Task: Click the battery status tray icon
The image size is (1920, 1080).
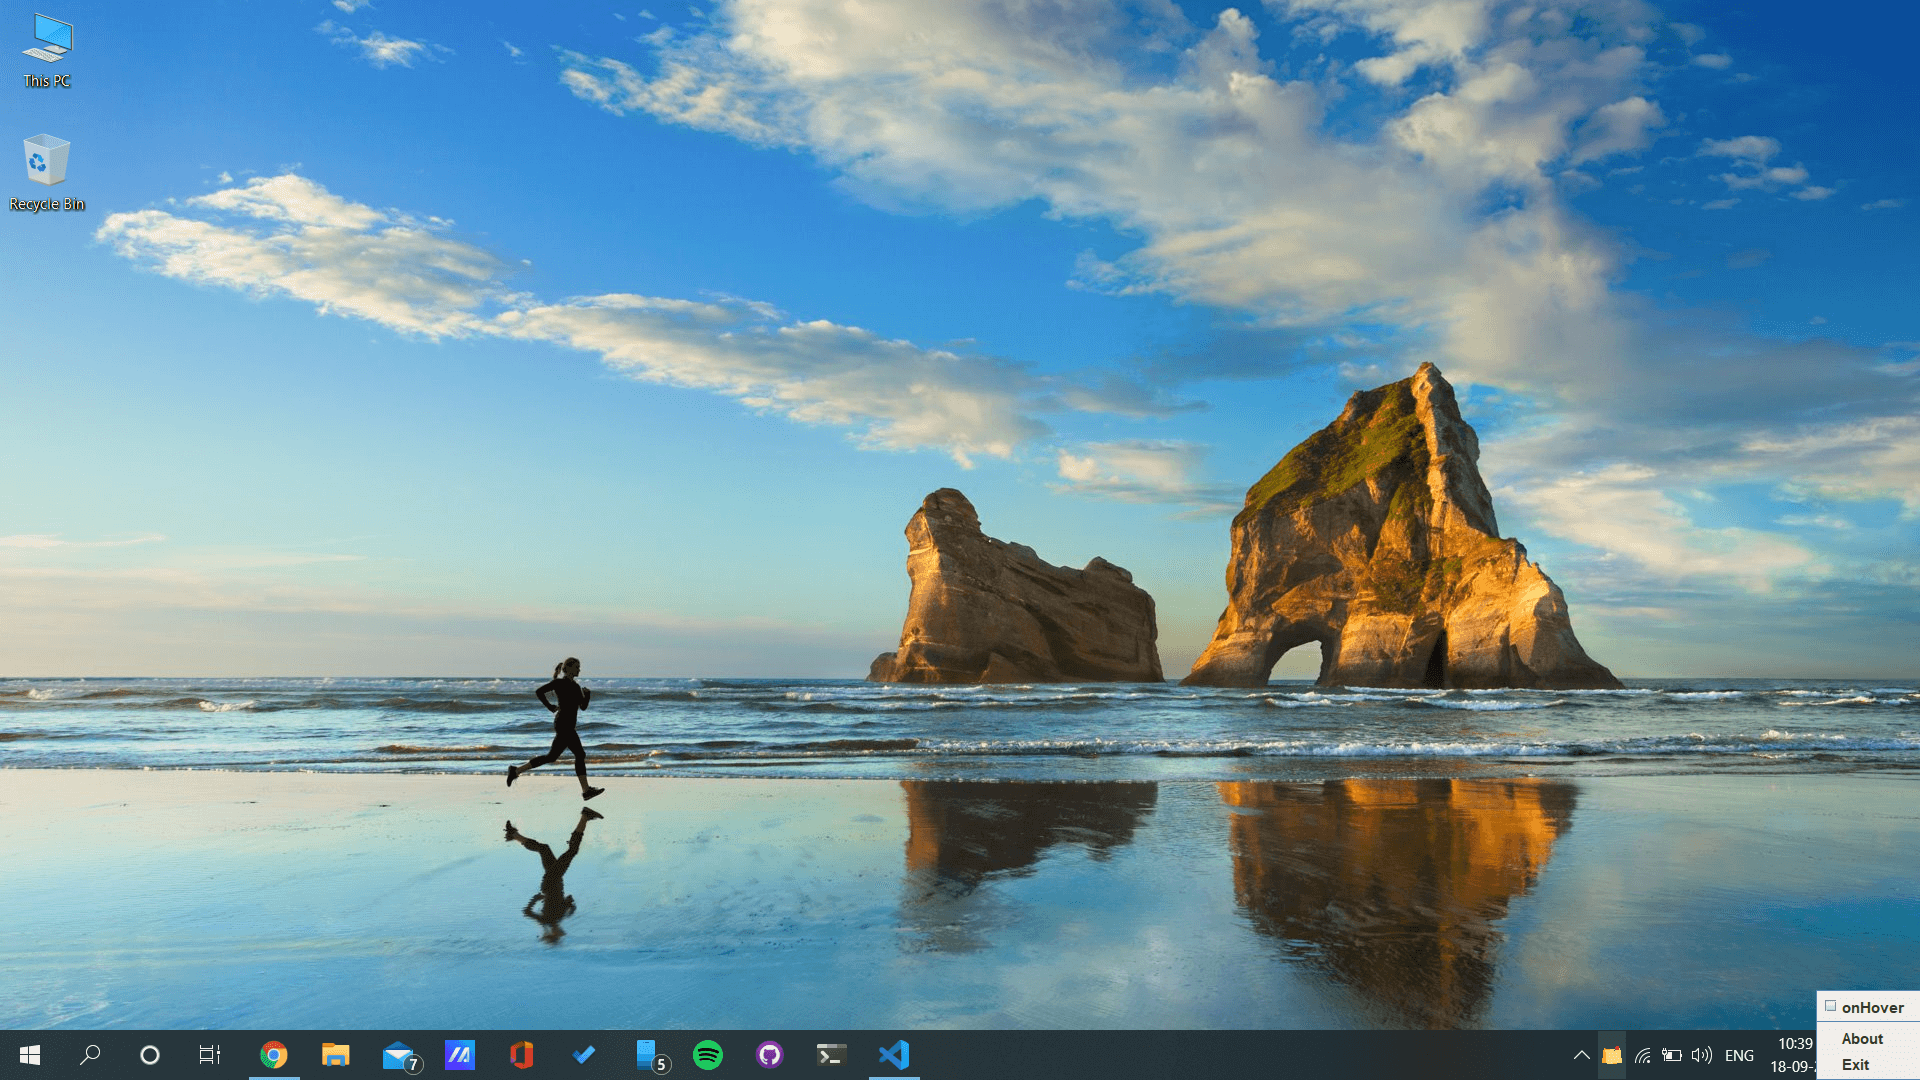Action: tap(1672, 1055)
